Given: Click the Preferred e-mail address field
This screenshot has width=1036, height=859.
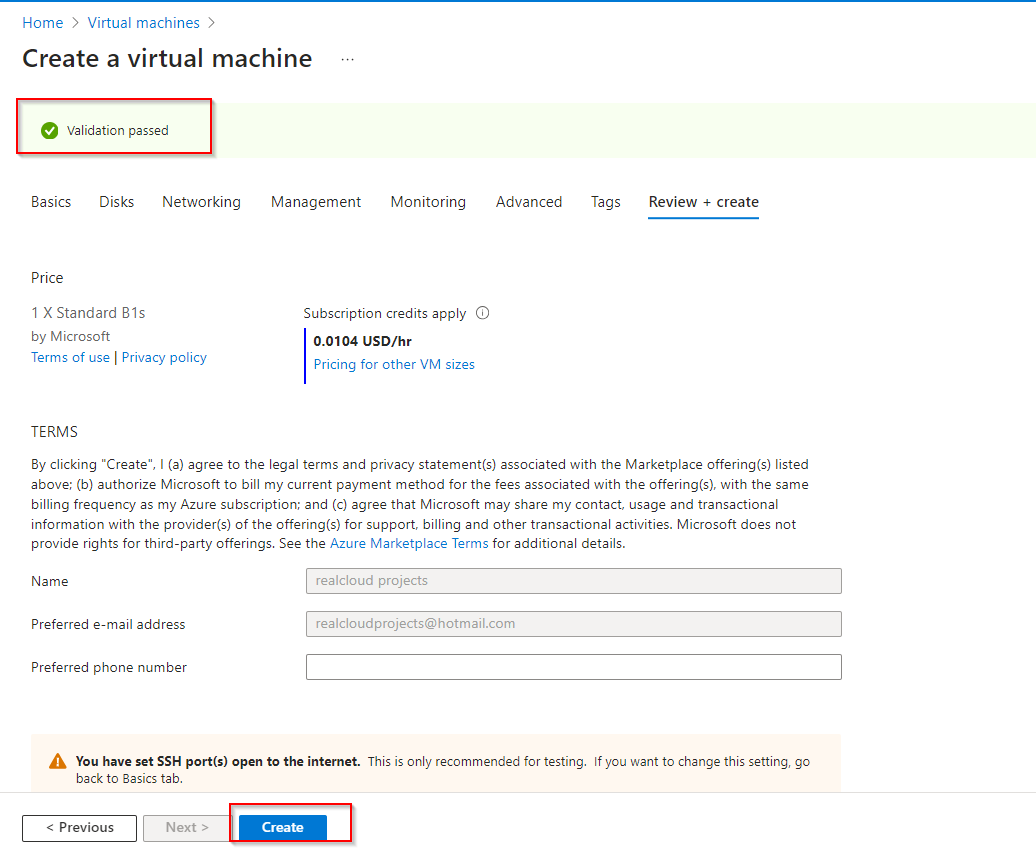Looking at the screenshot, I should 574,624.
